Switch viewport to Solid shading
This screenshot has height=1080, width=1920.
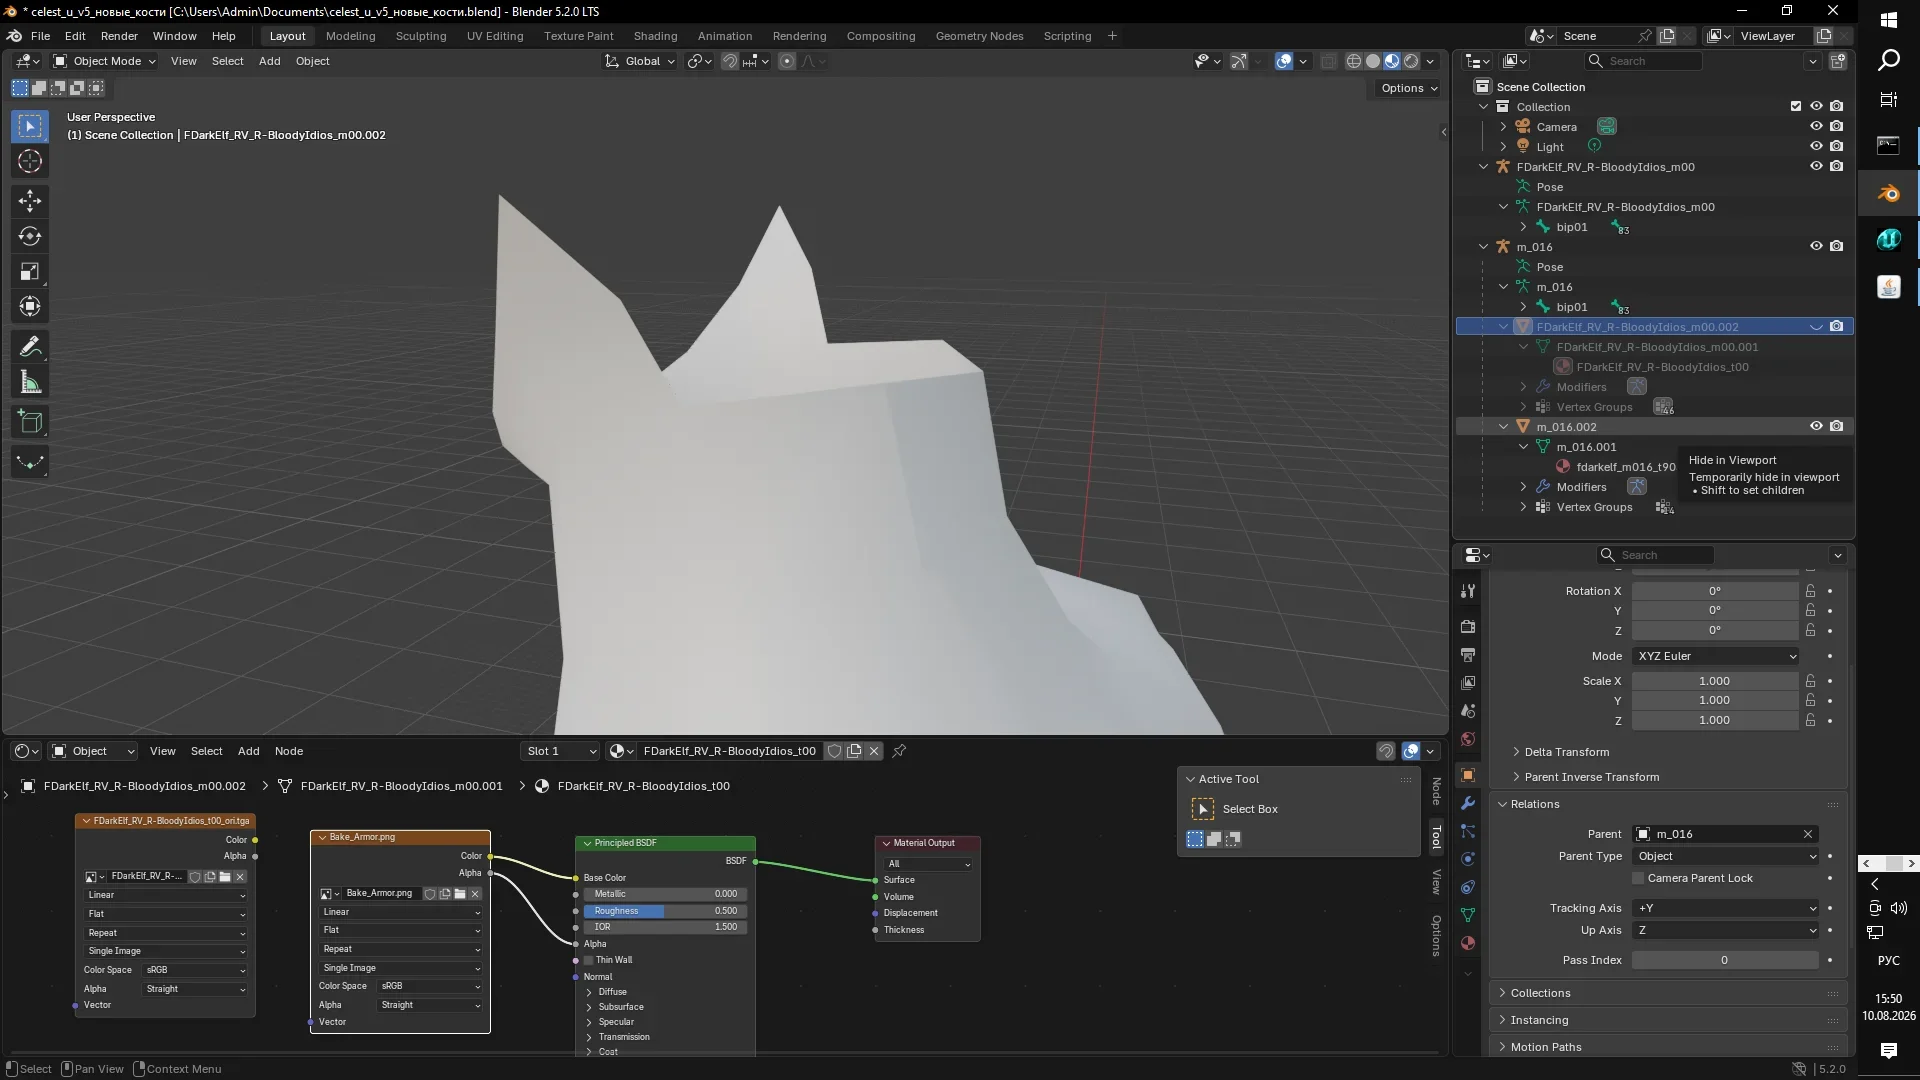(x=1373, y=61)
